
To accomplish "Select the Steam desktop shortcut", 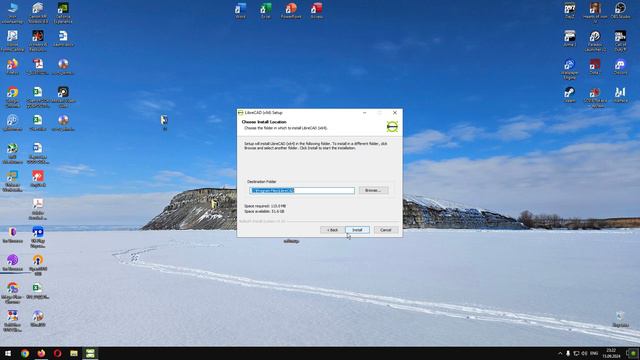I will tap(570, 95).
